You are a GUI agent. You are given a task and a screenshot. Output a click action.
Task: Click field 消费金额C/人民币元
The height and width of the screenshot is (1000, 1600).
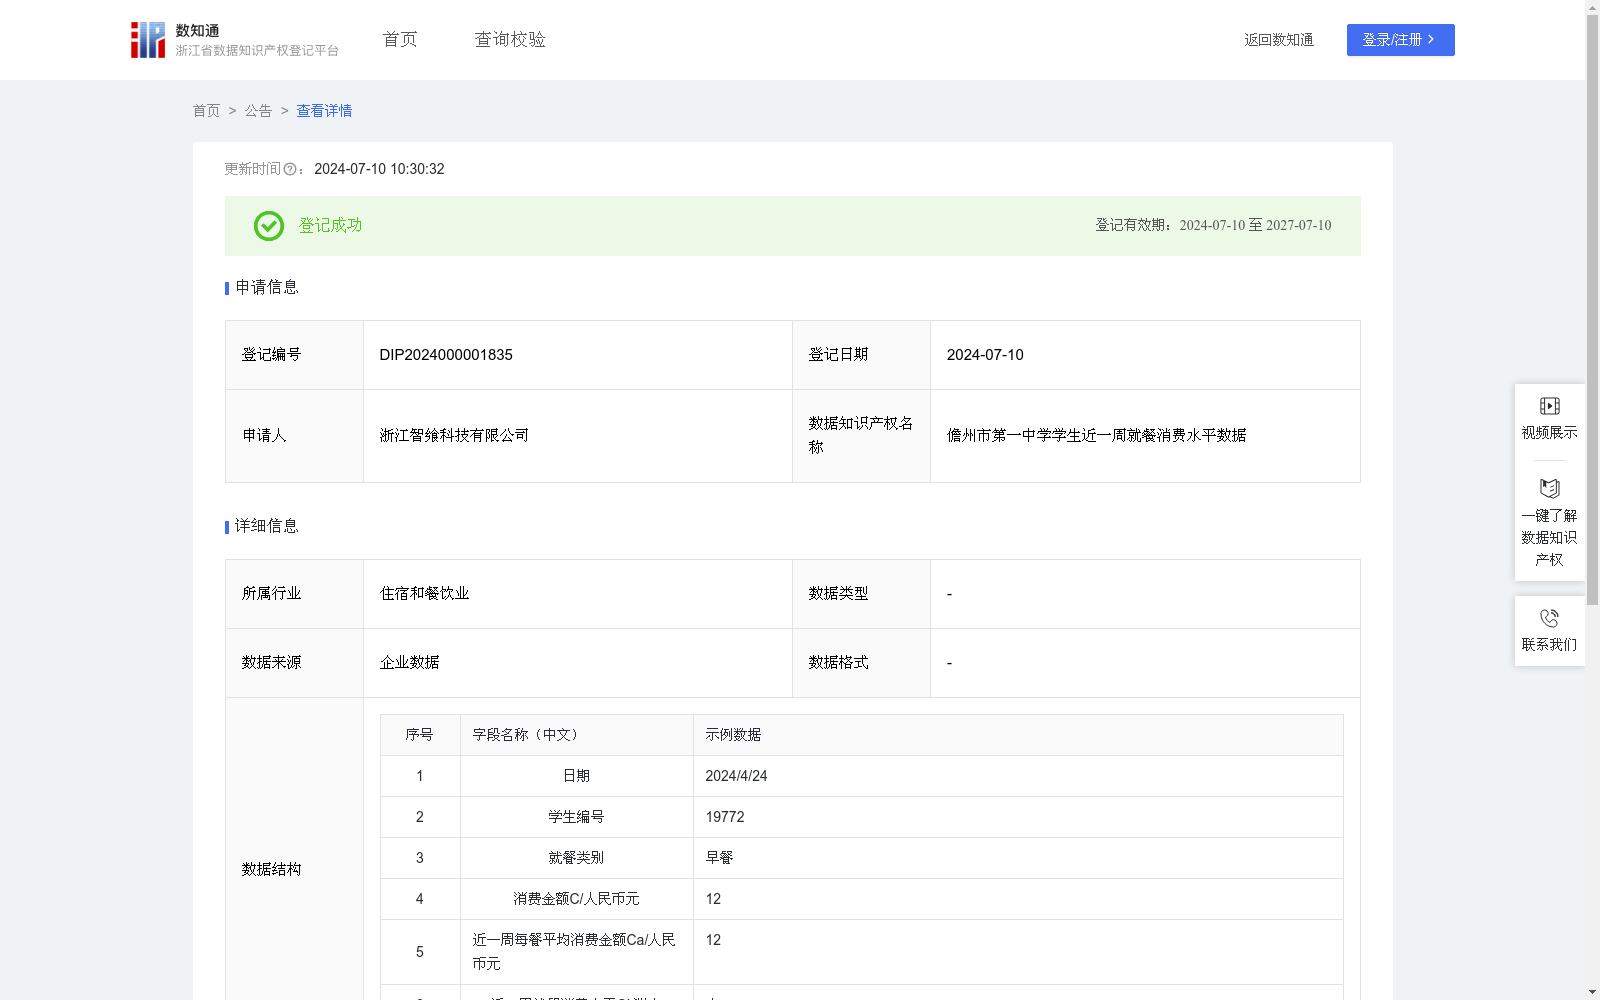(576, 899)
